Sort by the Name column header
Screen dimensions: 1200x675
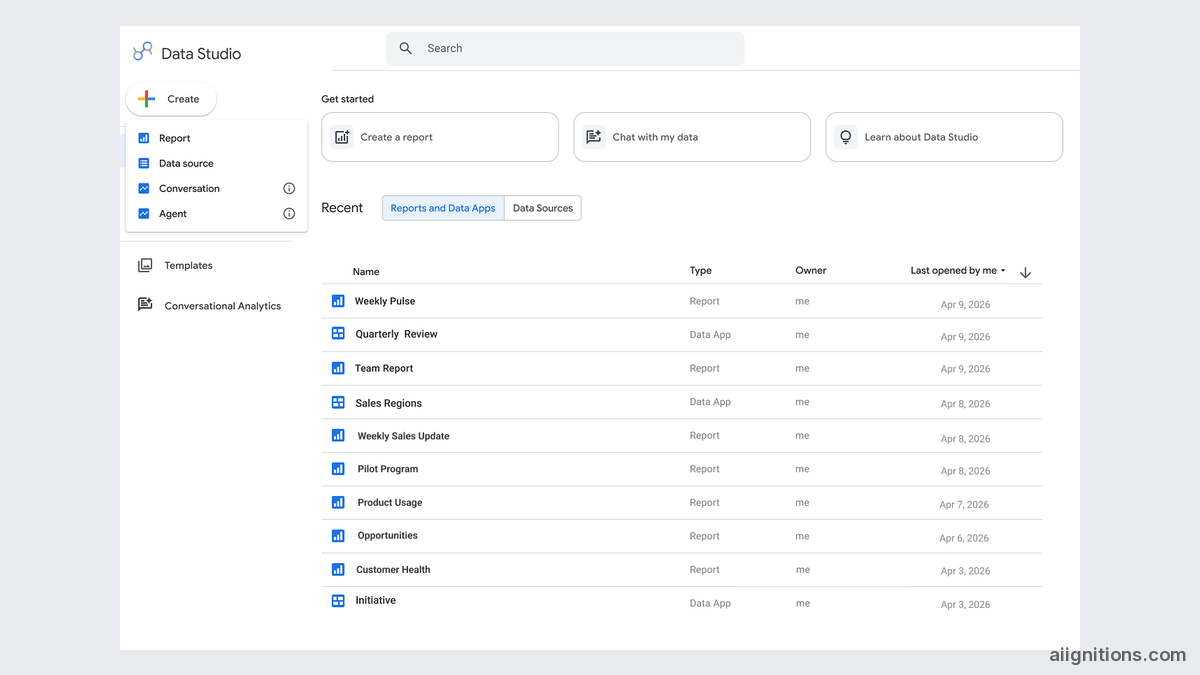coord(366,272)
